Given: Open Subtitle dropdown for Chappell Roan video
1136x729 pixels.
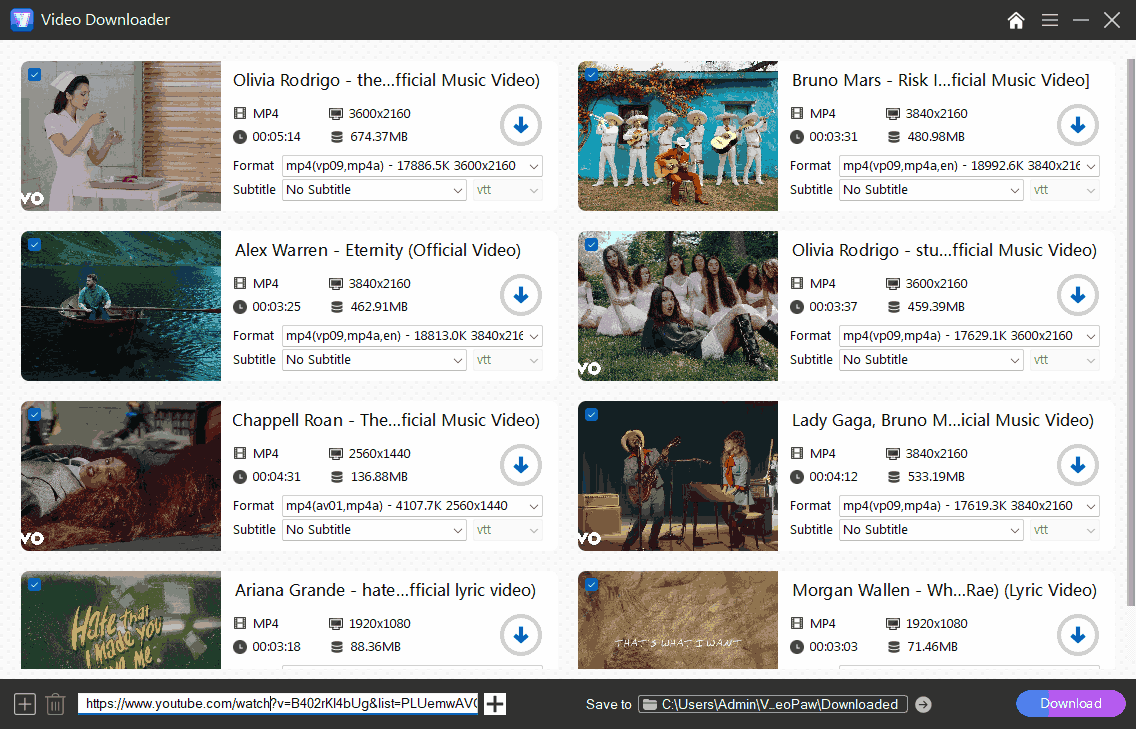Looking at the screenshot, I should tap(374, 530).
